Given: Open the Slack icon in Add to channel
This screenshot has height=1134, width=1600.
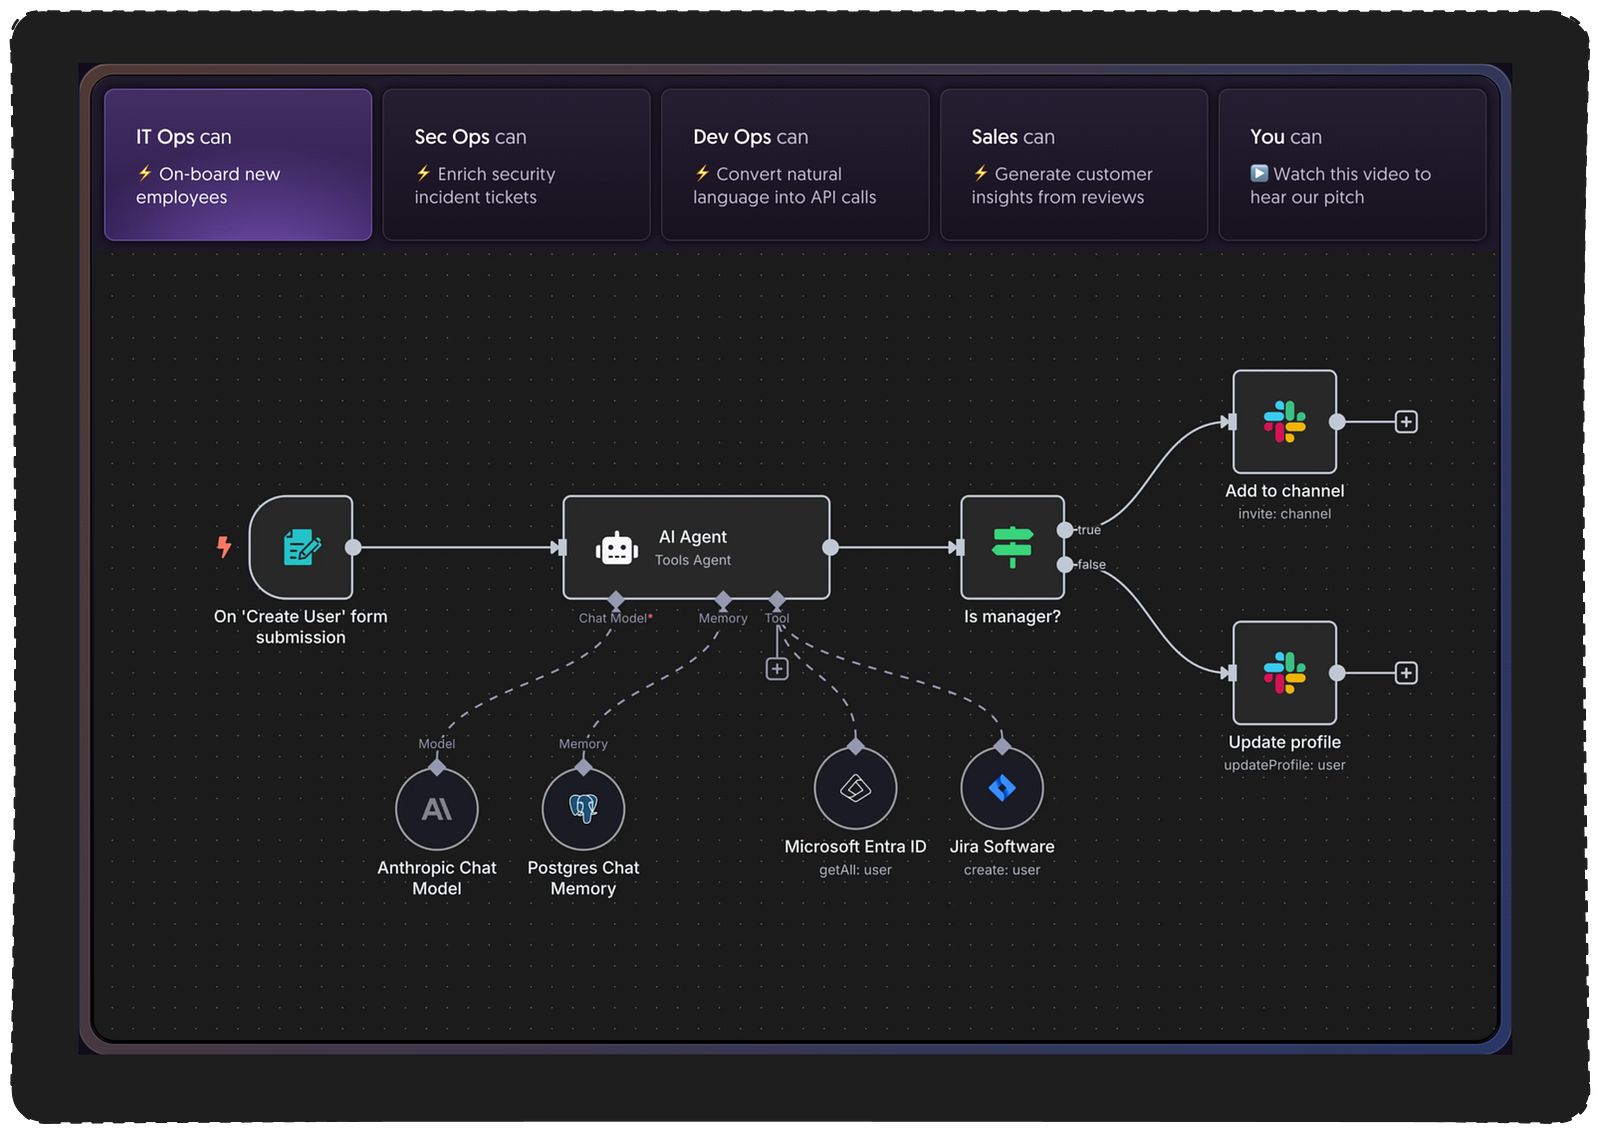Looking at the screenshot, I should coord(1285,421).
